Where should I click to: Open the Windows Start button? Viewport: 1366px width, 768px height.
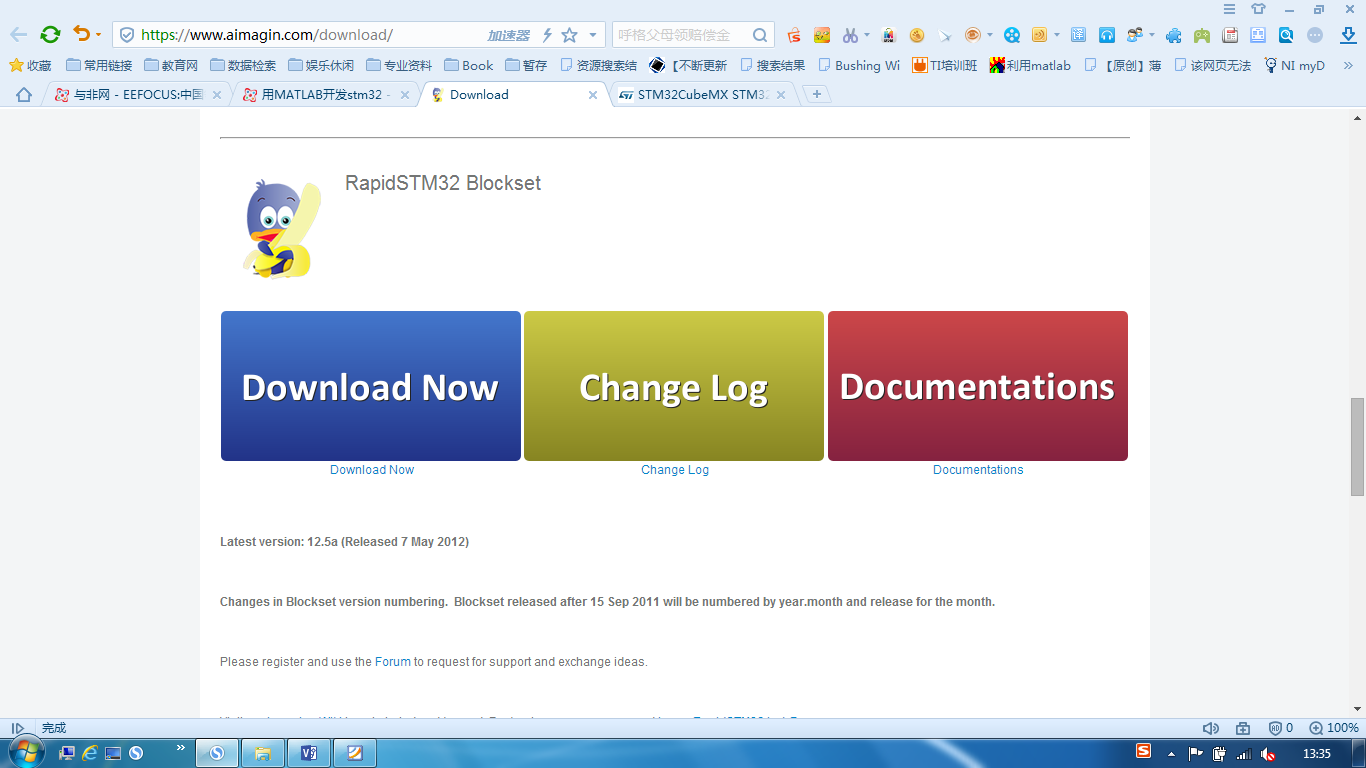[25, 752]
